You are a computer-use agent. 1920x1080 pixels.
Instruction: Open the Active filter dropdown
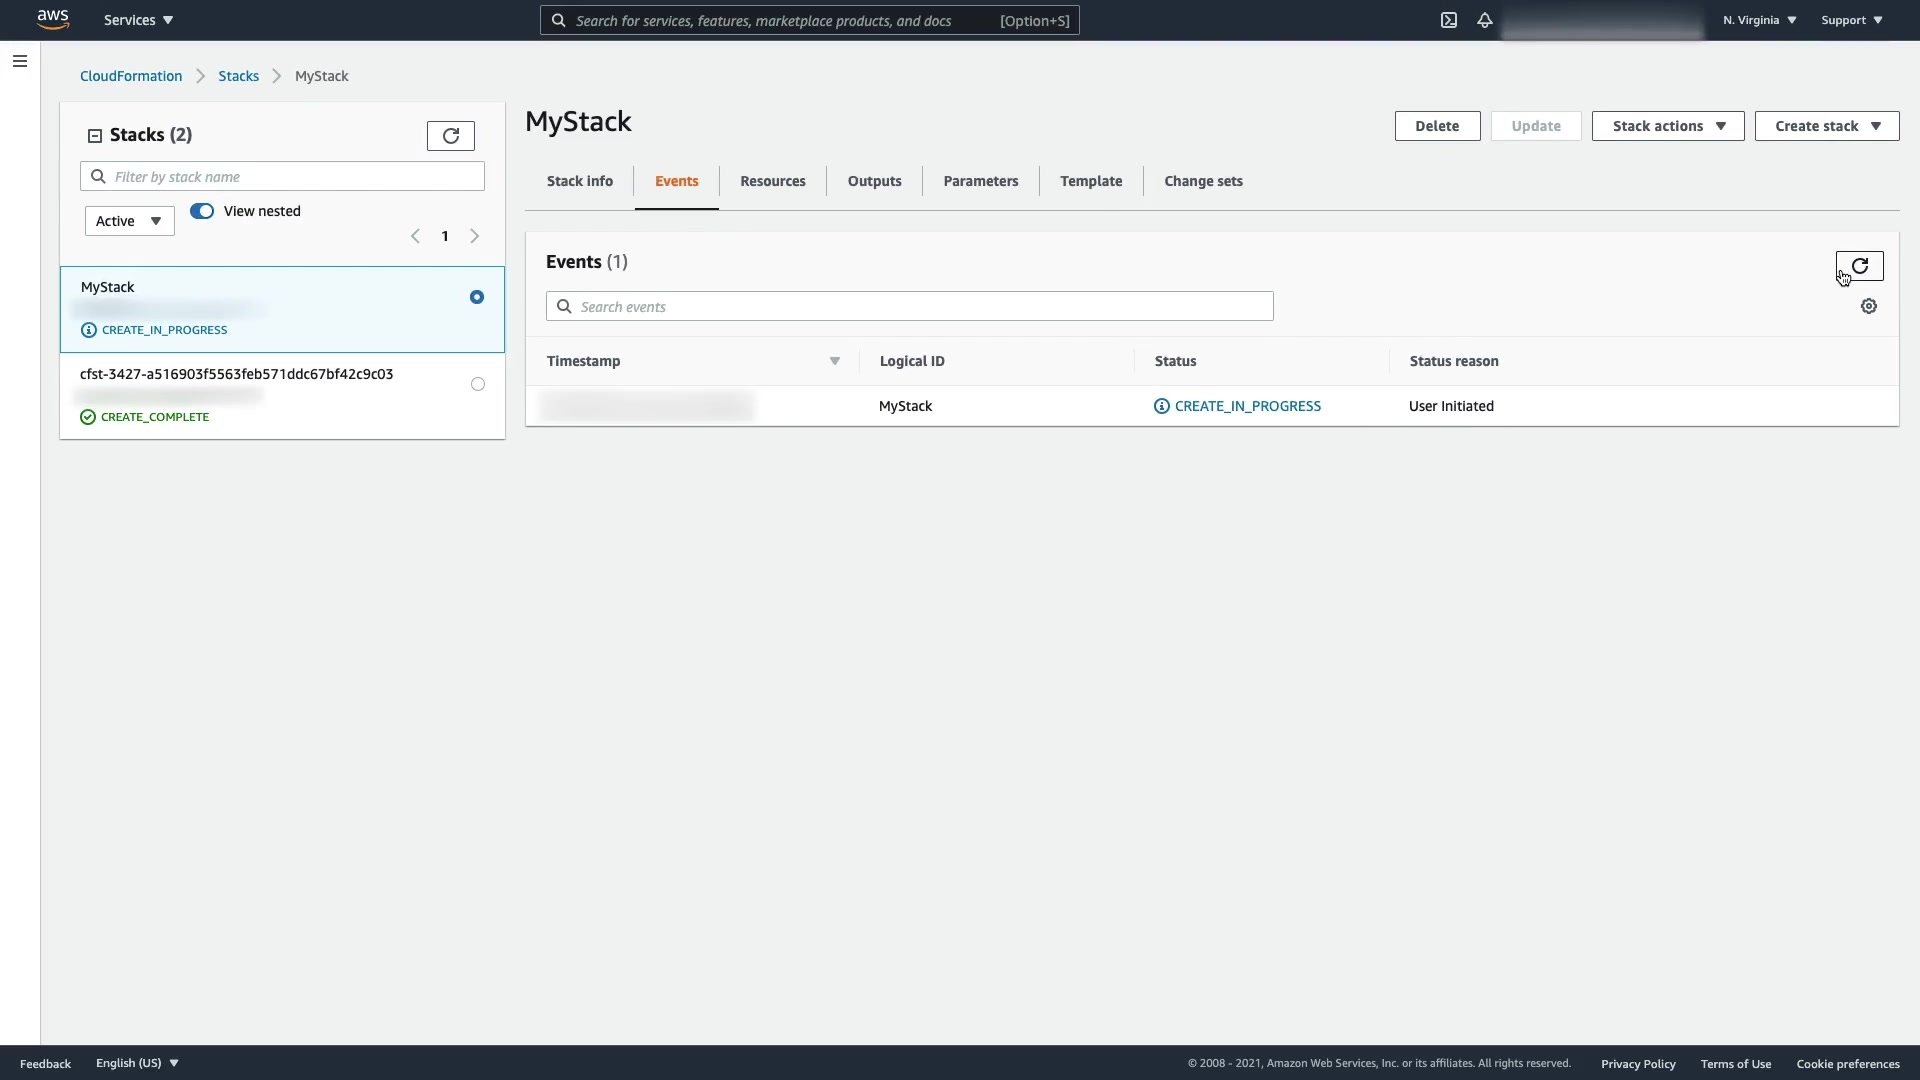129,221
